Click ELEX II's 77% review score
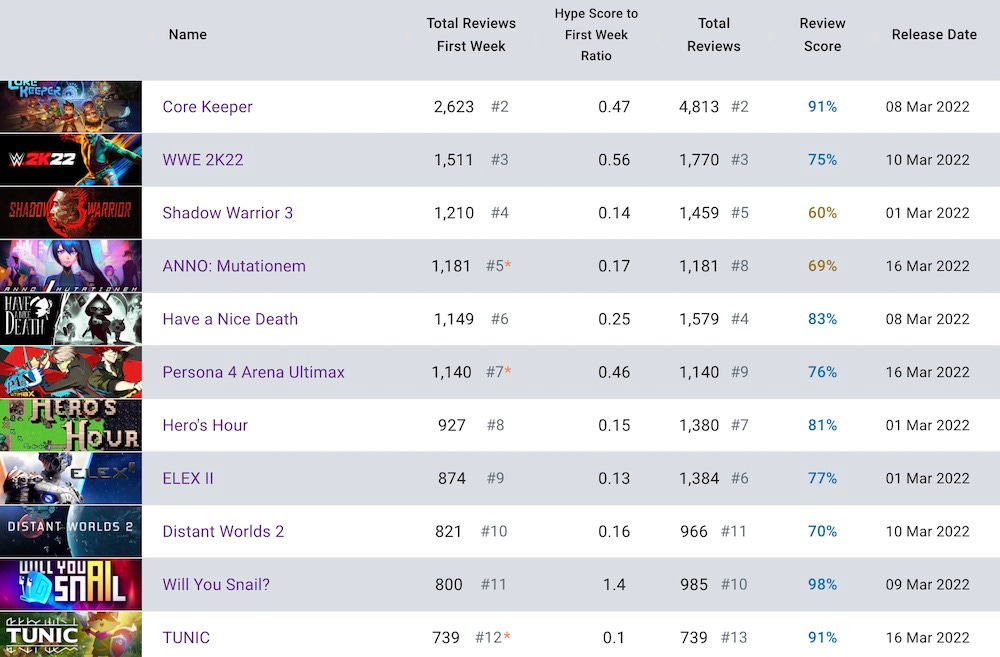Image resolution: width=1000 pixels, height=657 pixels. point(823,478)
